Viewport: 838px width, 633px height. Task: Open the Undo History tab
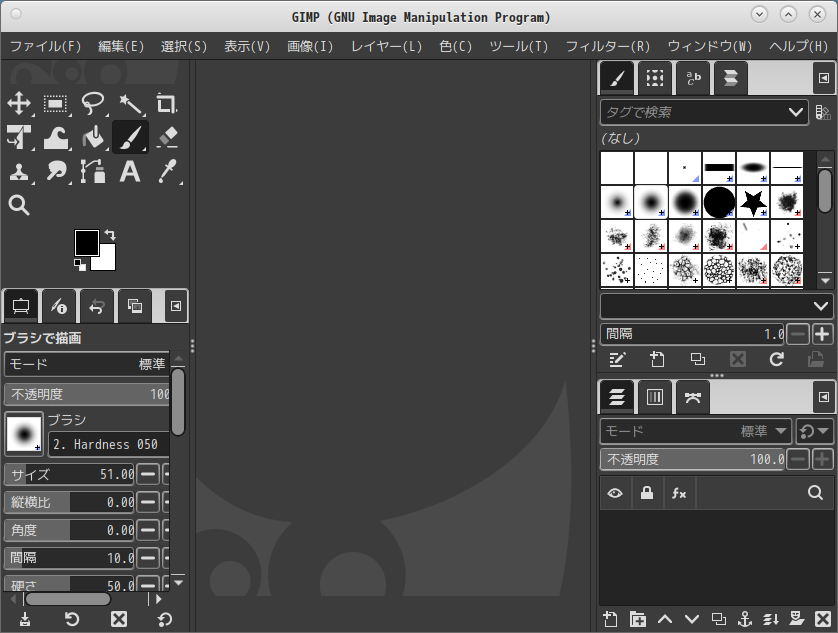96,306
